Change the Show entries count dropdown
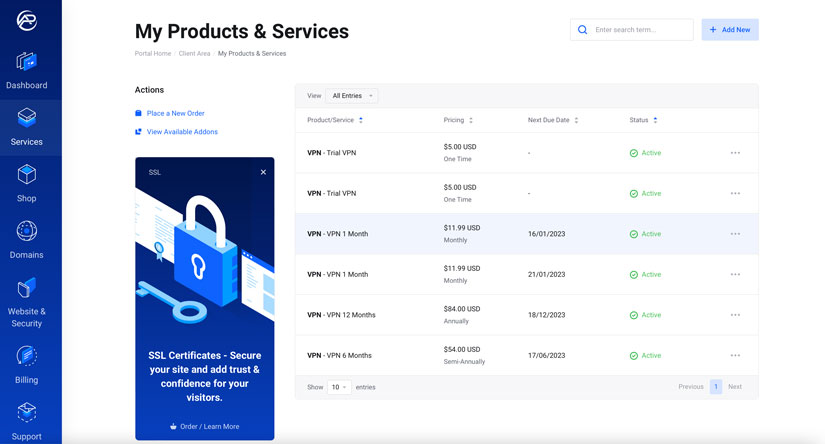 tap(338, 387)
